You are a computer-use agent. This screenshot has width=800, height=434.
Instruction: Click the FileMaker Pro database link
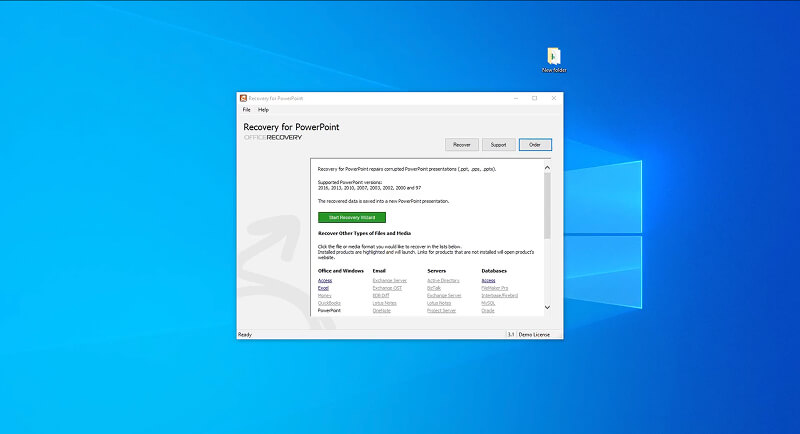pyautogui.click(x=496, y=288)
